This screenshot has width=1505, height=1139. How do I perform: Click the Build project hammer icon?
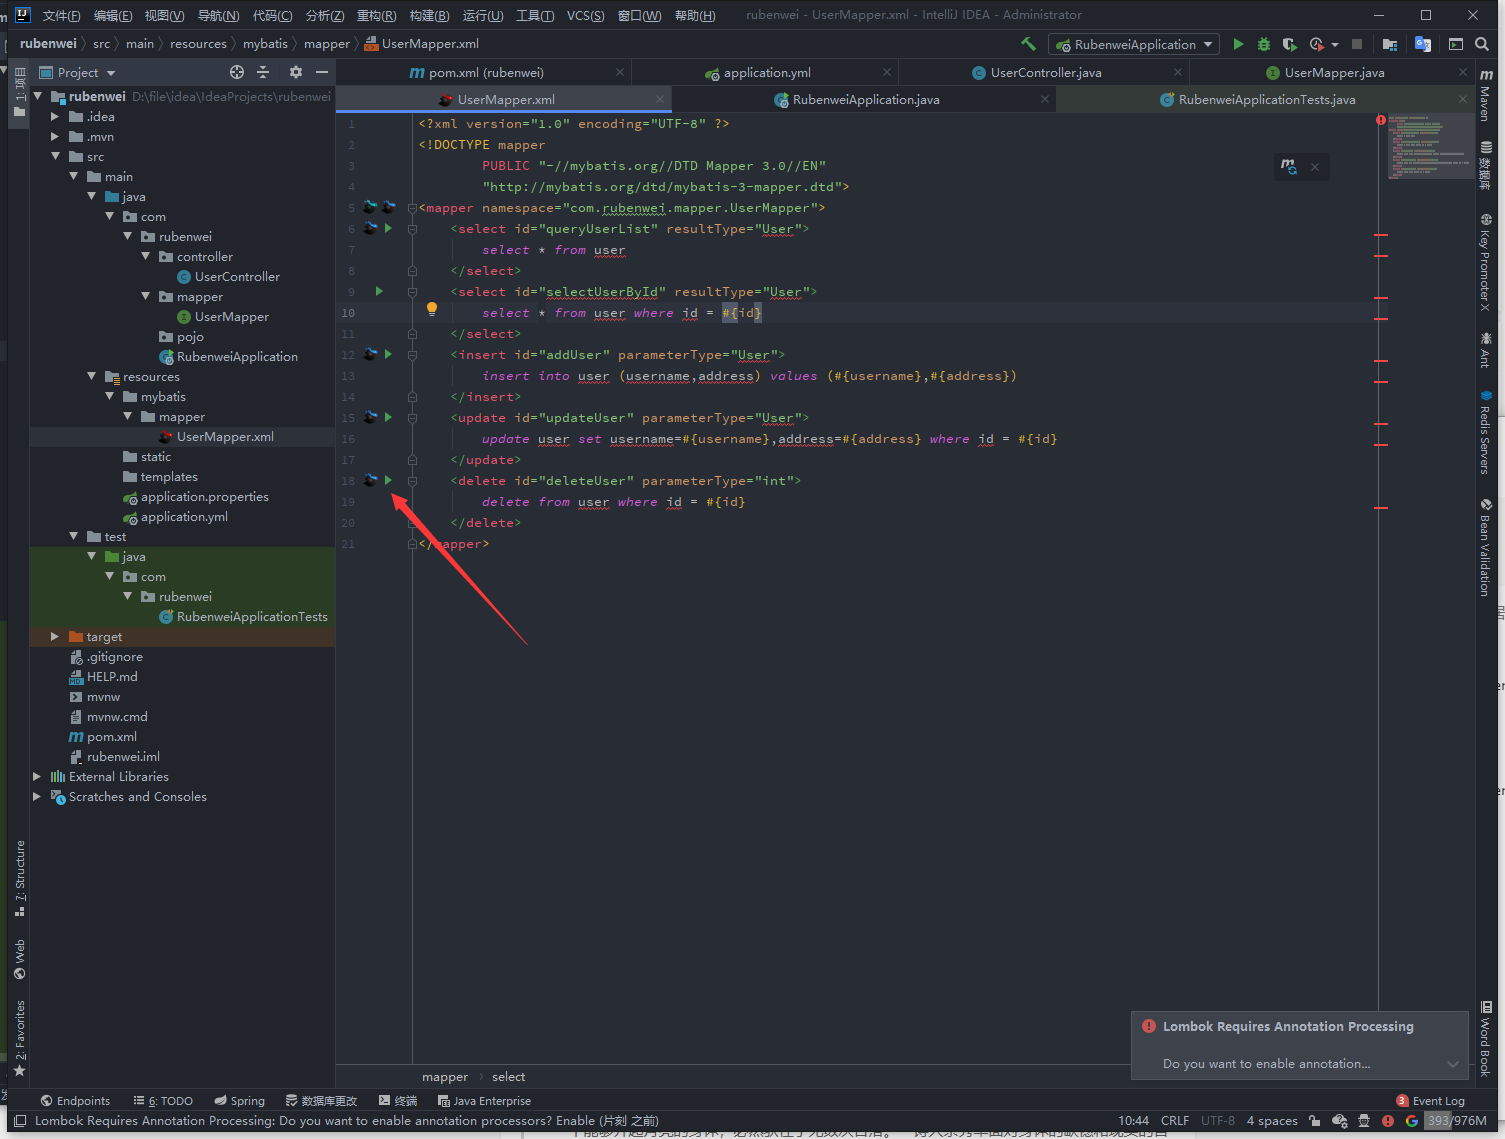(1028, 44)
